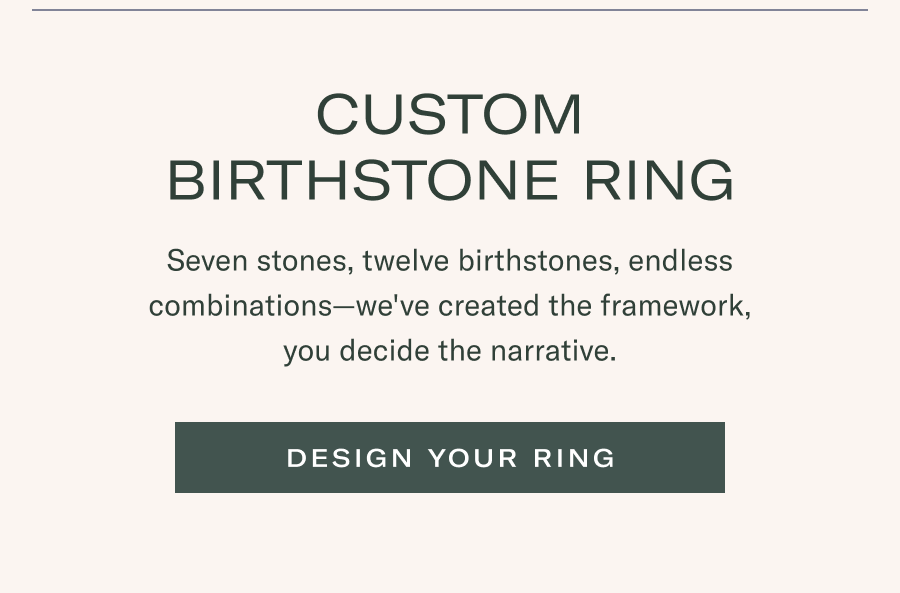
Task: Select the Custom Birthstone Ring heading
Action: (450, 148)
